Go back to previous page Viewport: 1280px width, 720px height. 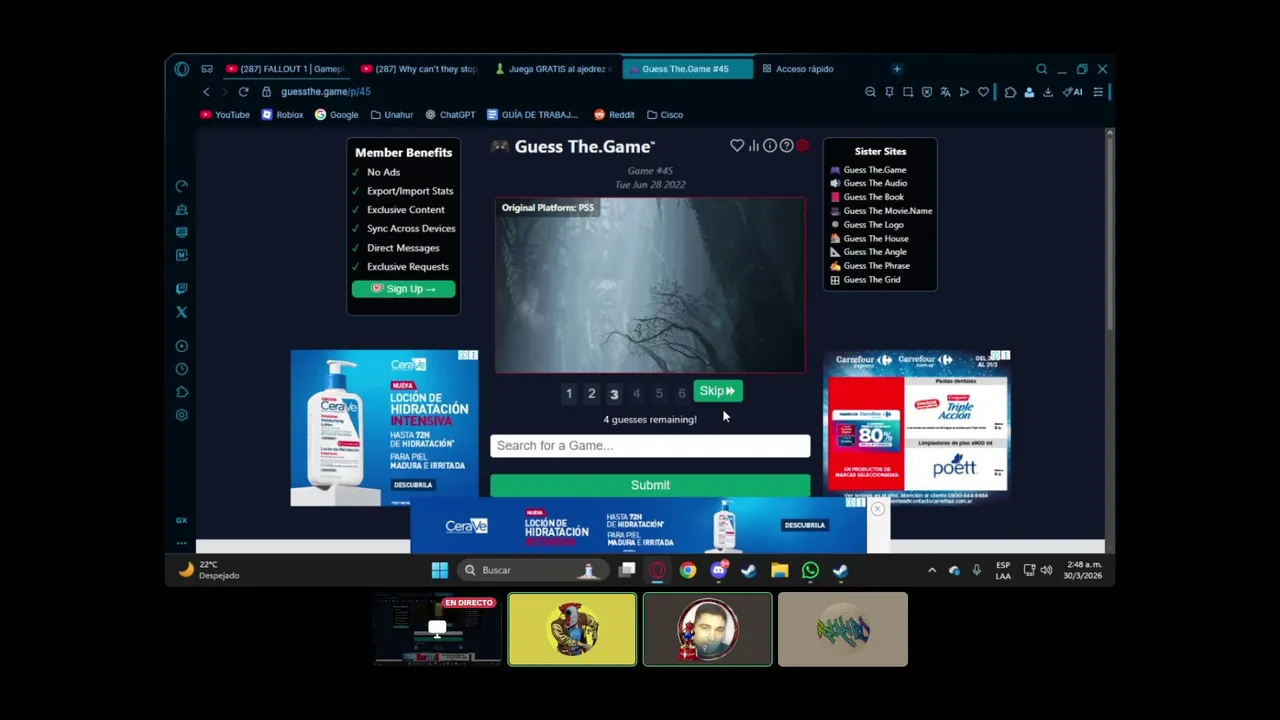[x=206, y=92]
